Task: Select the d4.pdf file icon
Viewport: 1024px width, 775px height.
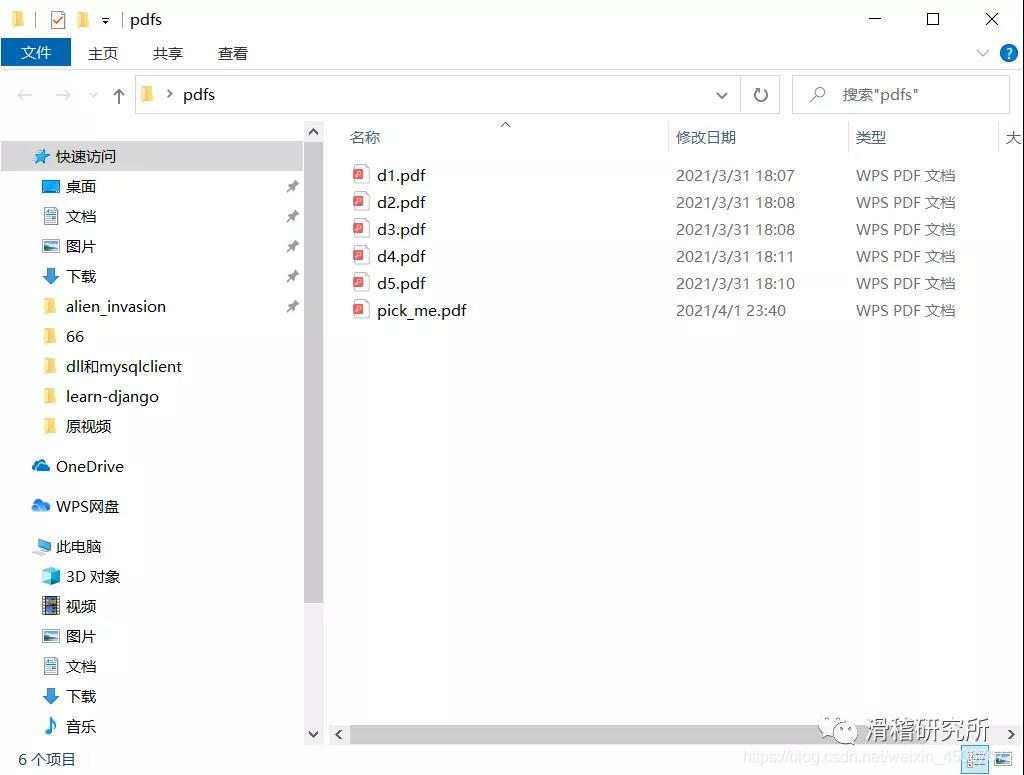Action: pyautogui.click(x=360, y=256)
